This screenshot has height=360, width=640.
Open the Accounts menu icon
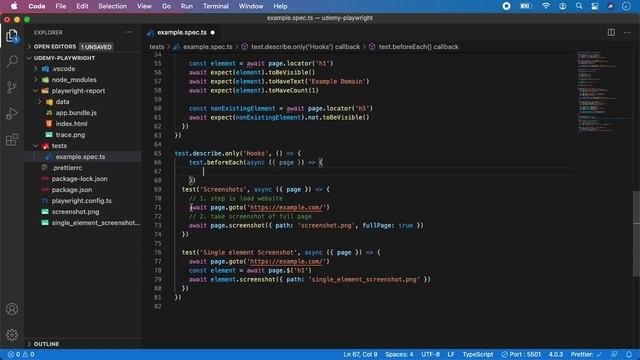12,309
